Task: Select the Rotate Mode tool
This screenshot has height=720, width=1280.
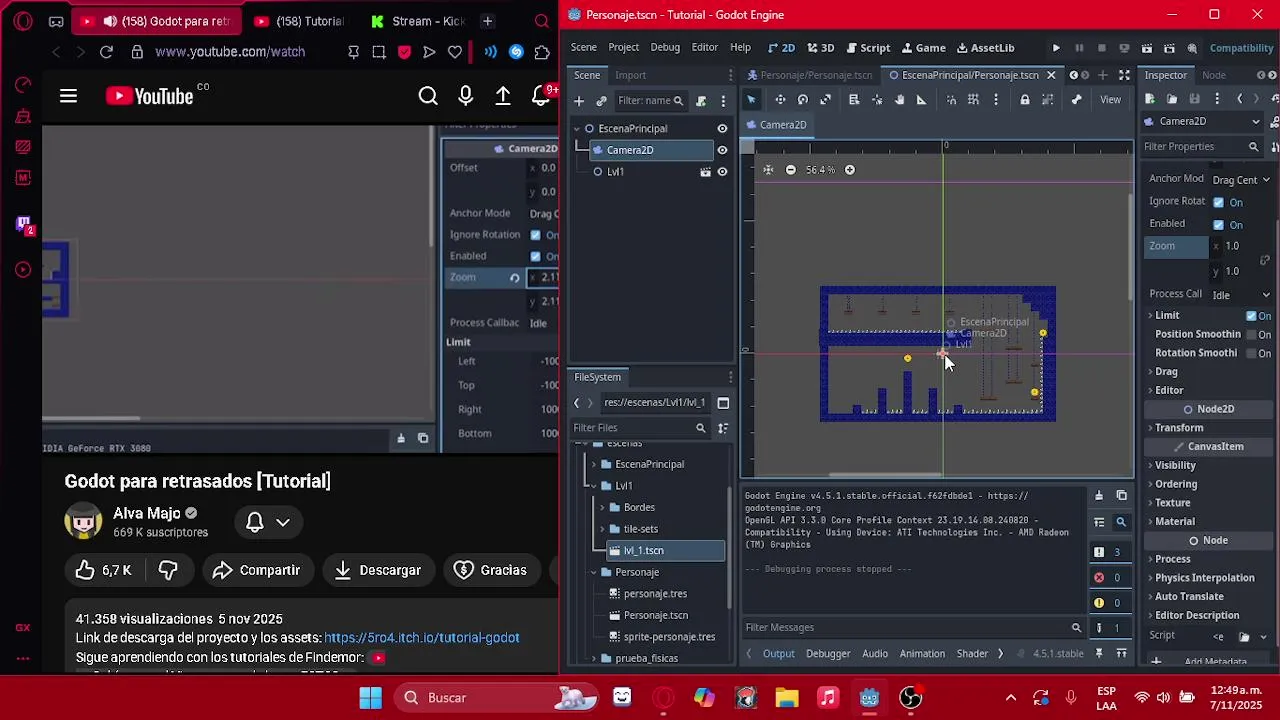Action: (x=802, y=100)
